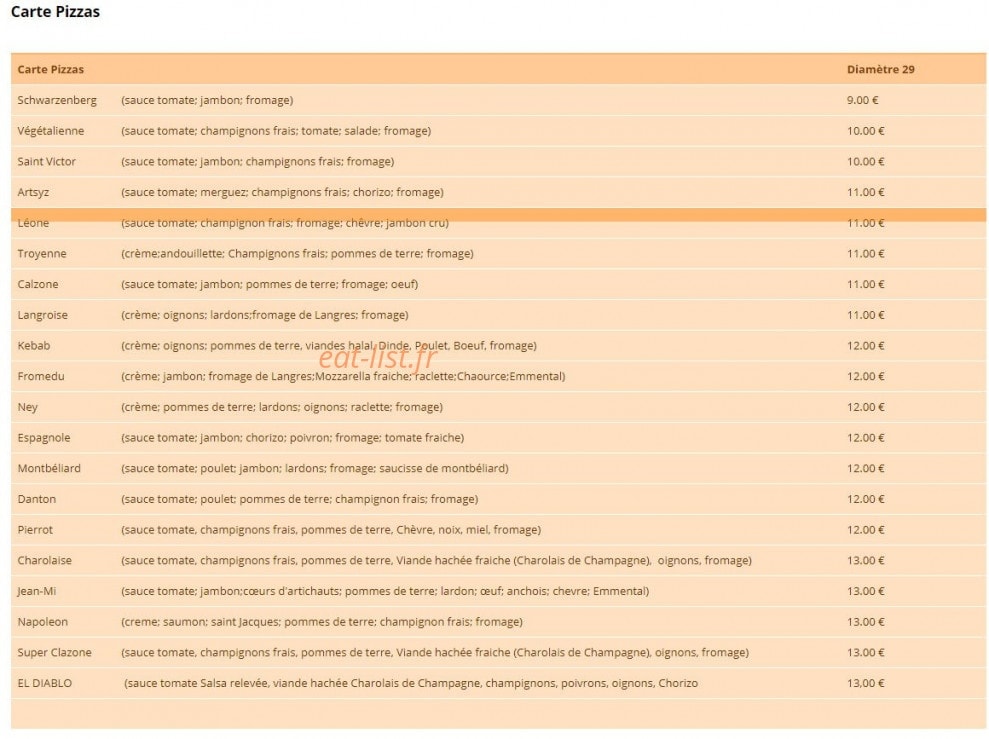
Task: Select the Ney pizza name
Action: [x=28, y=407]
